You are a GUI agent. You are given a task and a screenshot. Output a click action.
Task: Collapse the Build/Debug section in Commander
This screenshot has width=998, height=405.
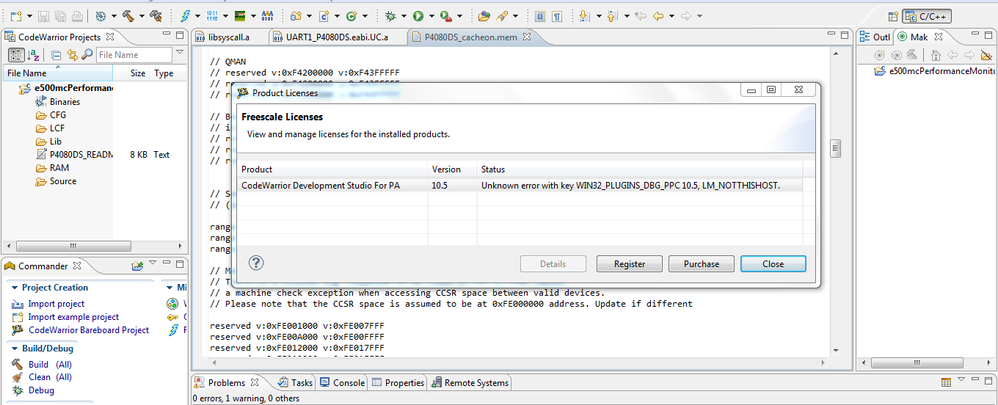(x=15, y=349)
